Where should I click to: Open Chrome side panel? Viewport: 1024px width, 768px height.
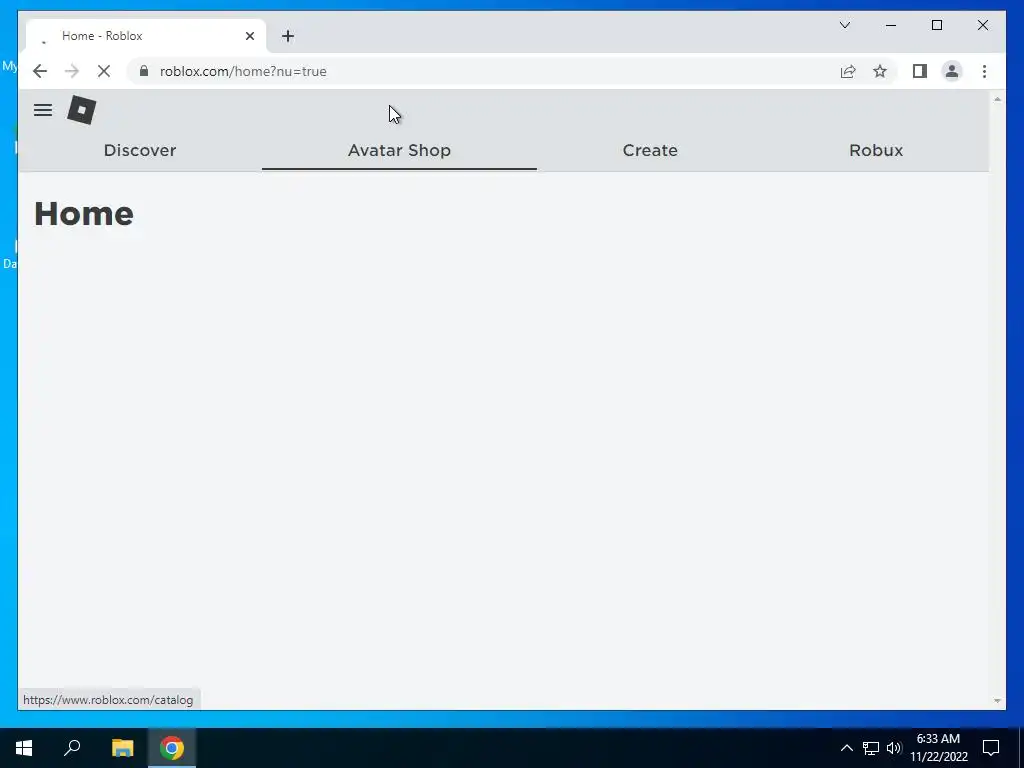(x=920, y=71)
